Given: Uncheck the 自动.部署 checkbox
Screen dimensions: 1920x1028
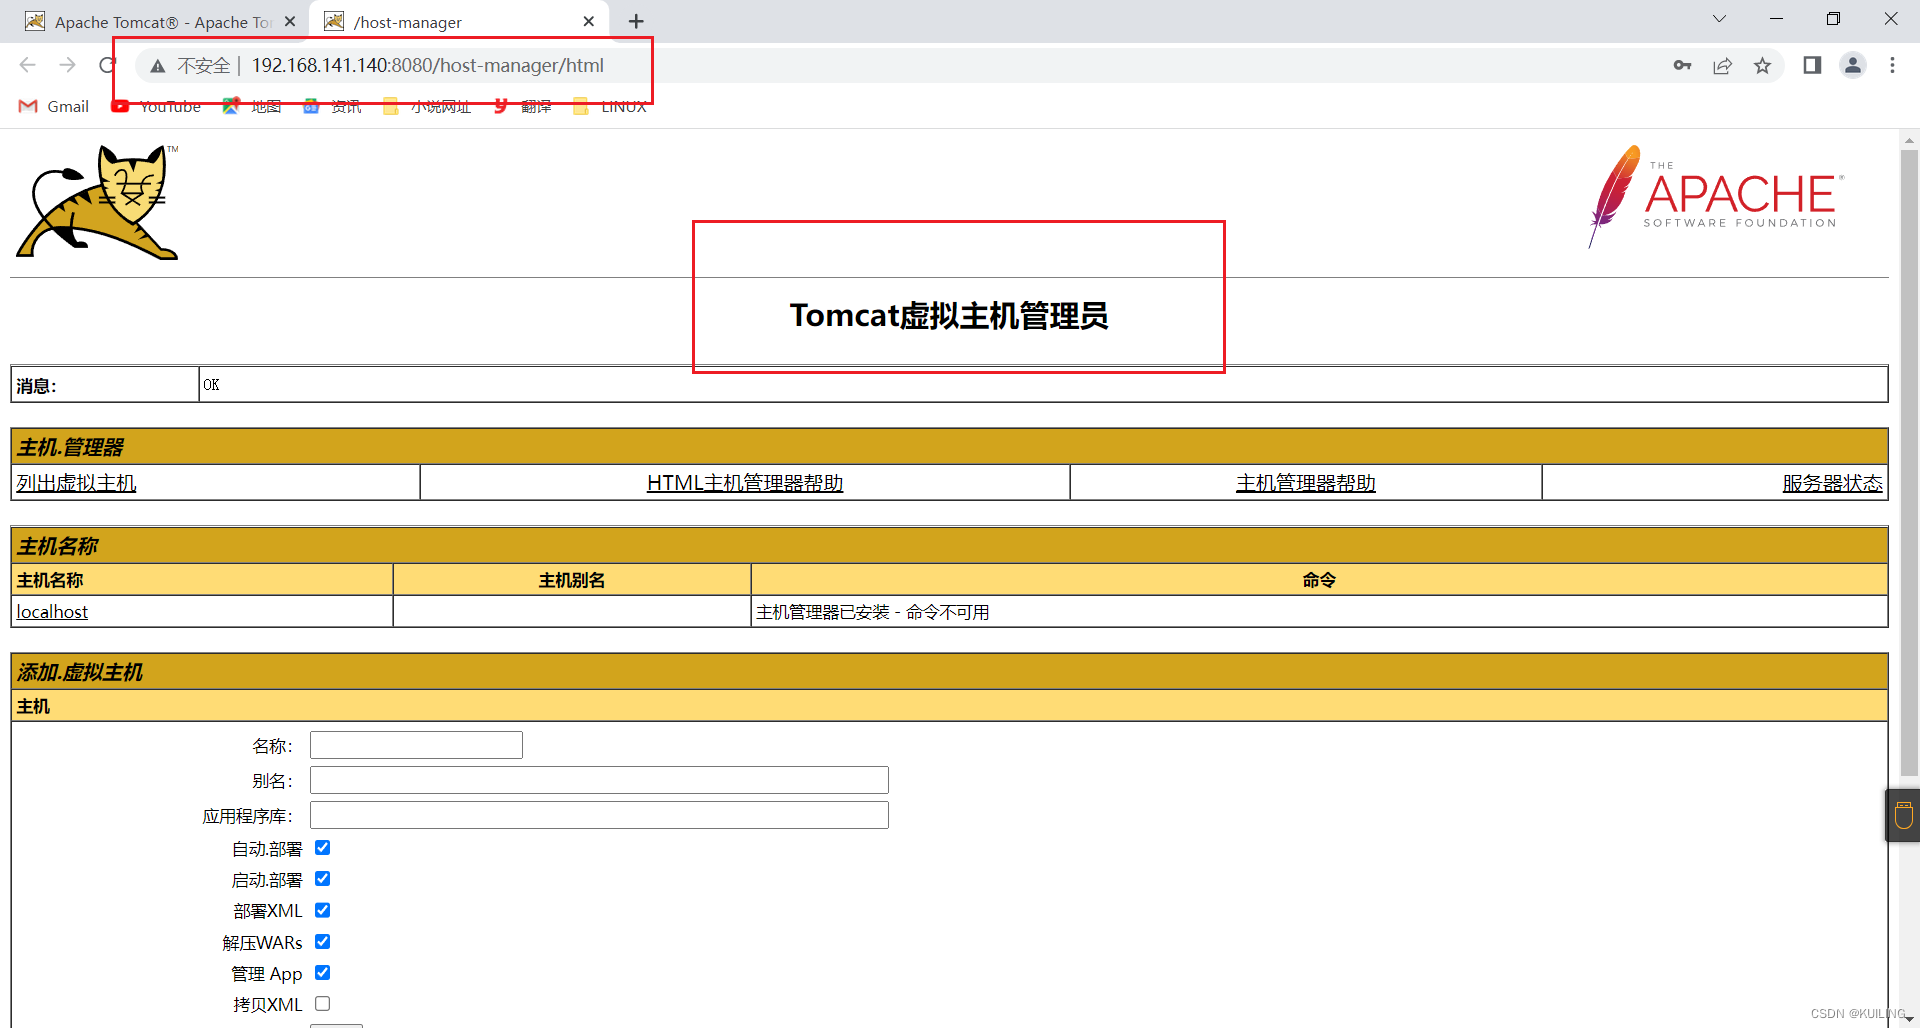Looking at the screenshot, I should [322, 848].
